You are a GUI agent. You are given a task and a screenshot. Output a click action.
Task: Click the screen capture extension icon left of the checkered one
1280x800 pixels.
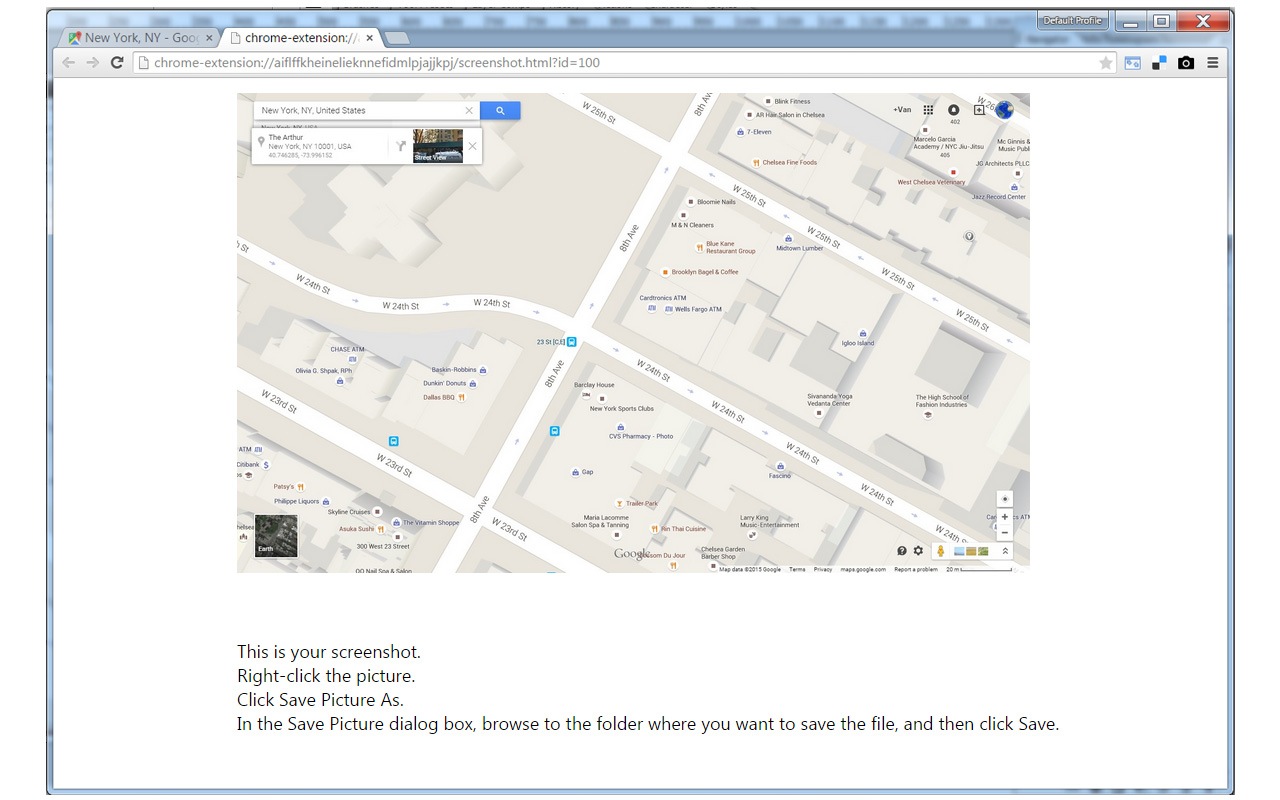tap(1132, 63)
